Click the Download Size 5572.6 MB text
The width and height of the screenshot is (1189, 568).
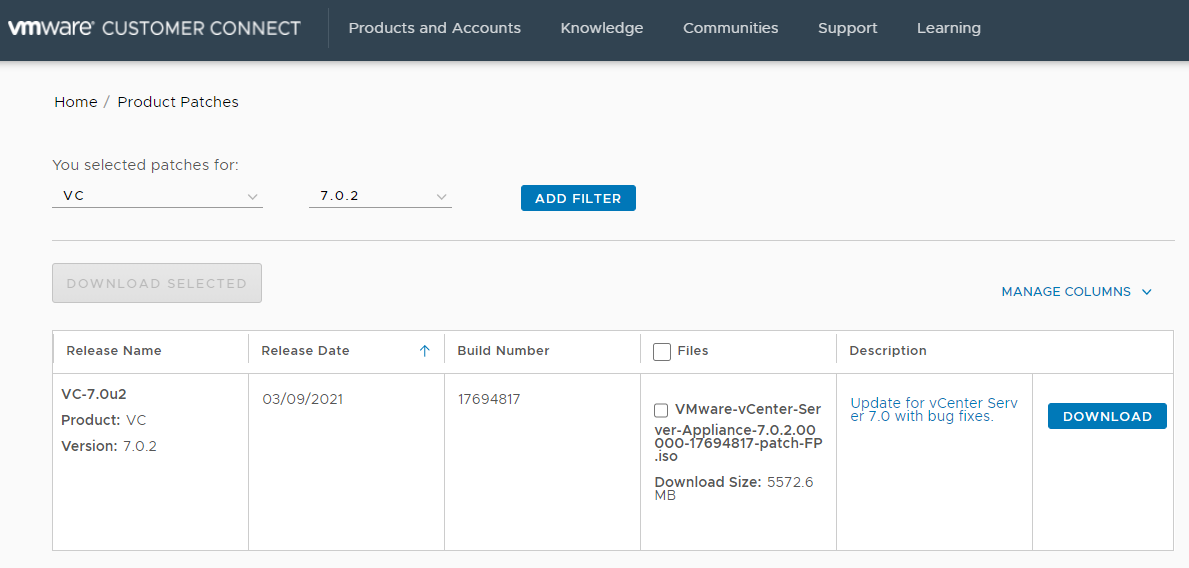[x=734, y=488]
